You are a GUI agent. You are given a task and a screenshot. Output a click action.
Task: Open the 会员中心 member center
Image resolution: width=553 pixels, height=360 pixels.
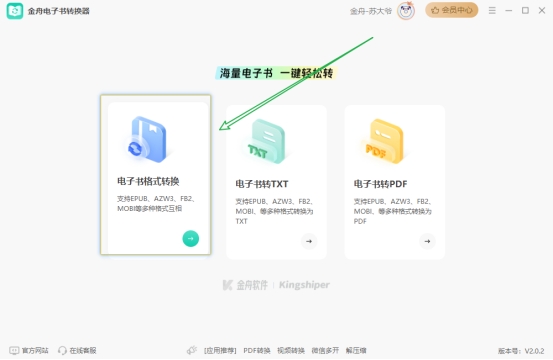click(x=451, y=10)
